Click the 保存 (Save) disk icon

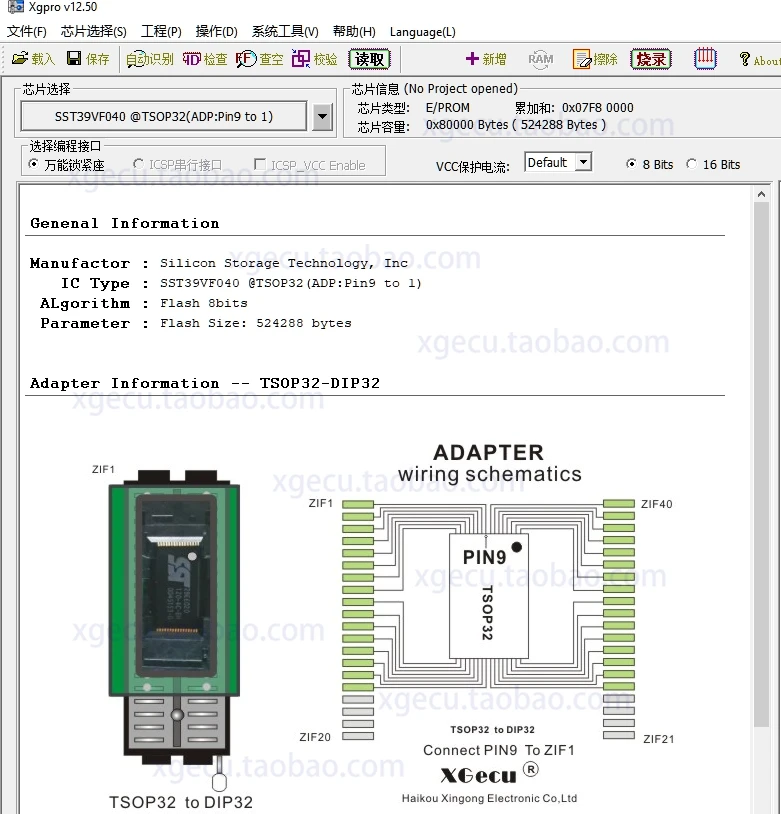[x=75, y=59]
